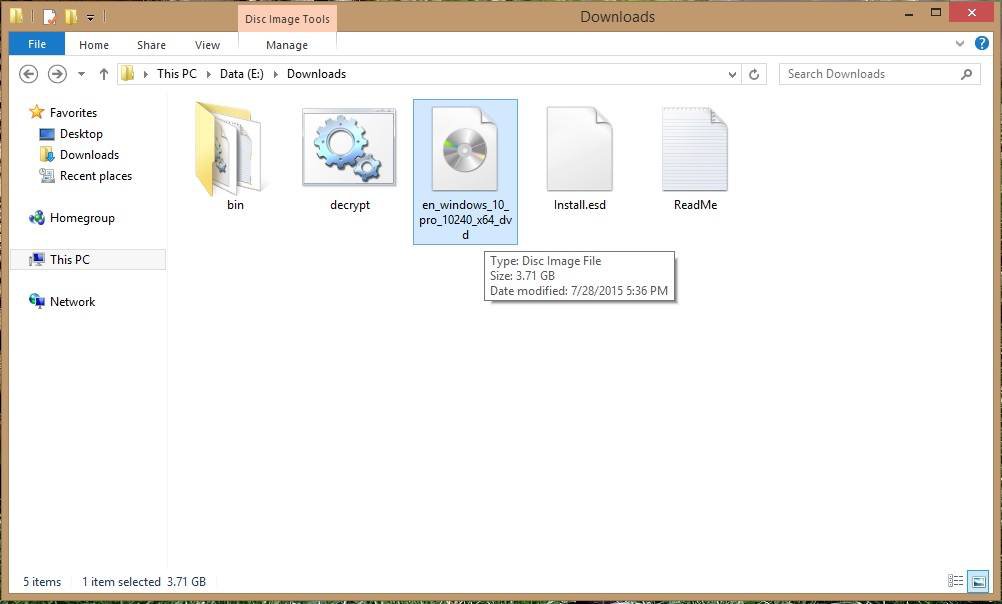Screen dimensions: 1002x604
Task: Select Downloads under Favorites
Action: click(89, 155)
